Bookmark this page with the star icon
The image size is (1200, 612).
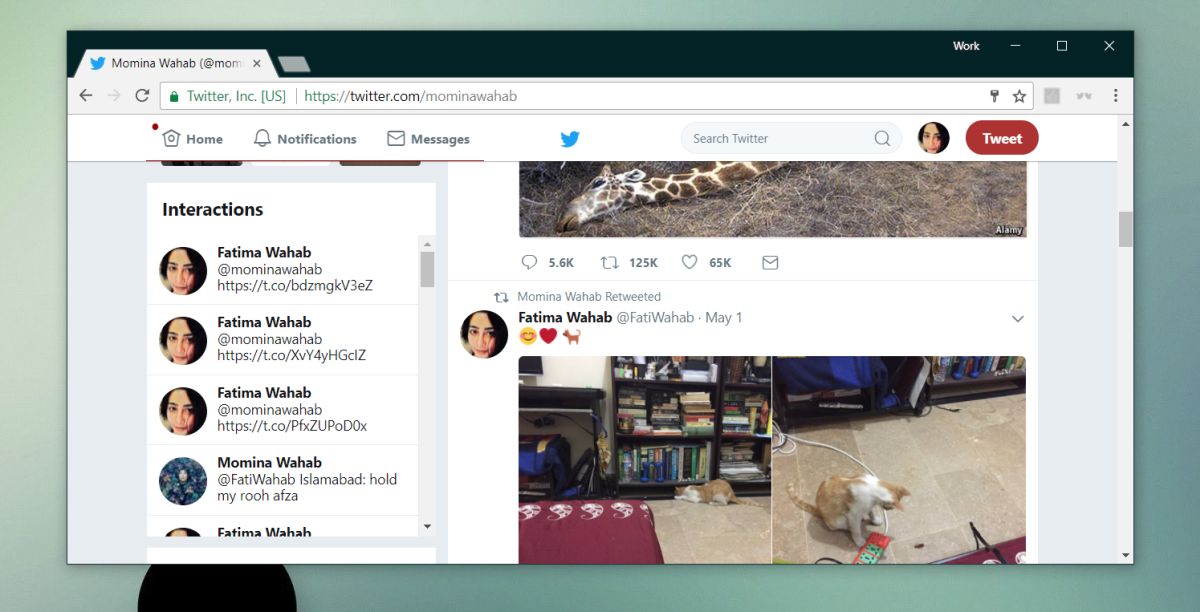pyautogui.click(x=1019, y=96)
